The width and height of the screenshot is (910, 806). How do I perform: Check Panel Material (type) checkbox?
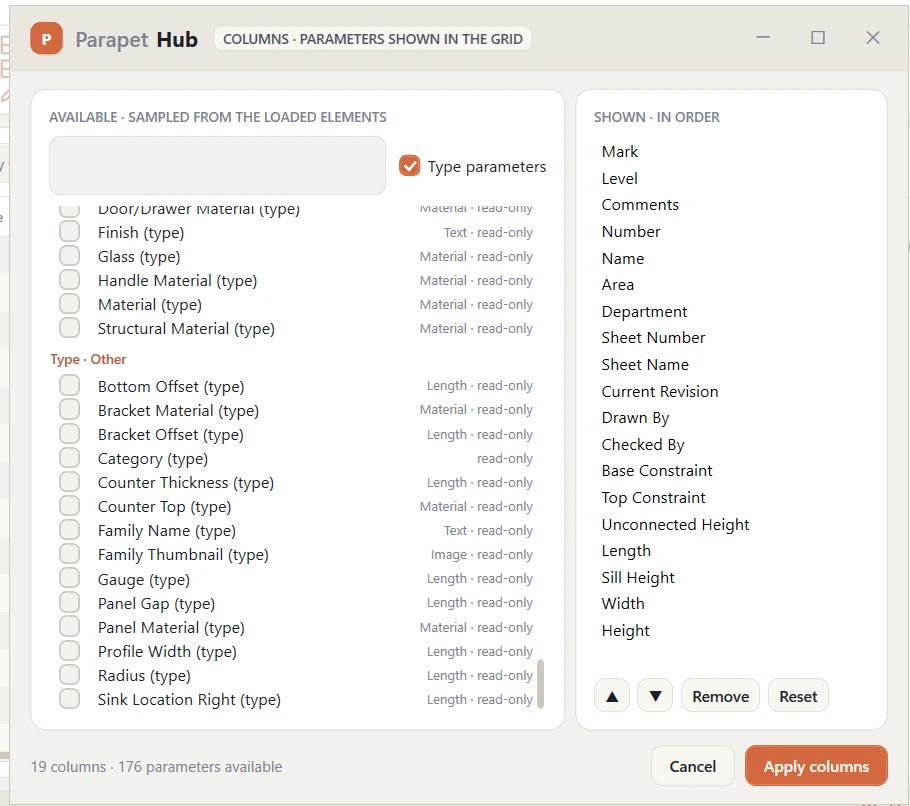point(70,627)
